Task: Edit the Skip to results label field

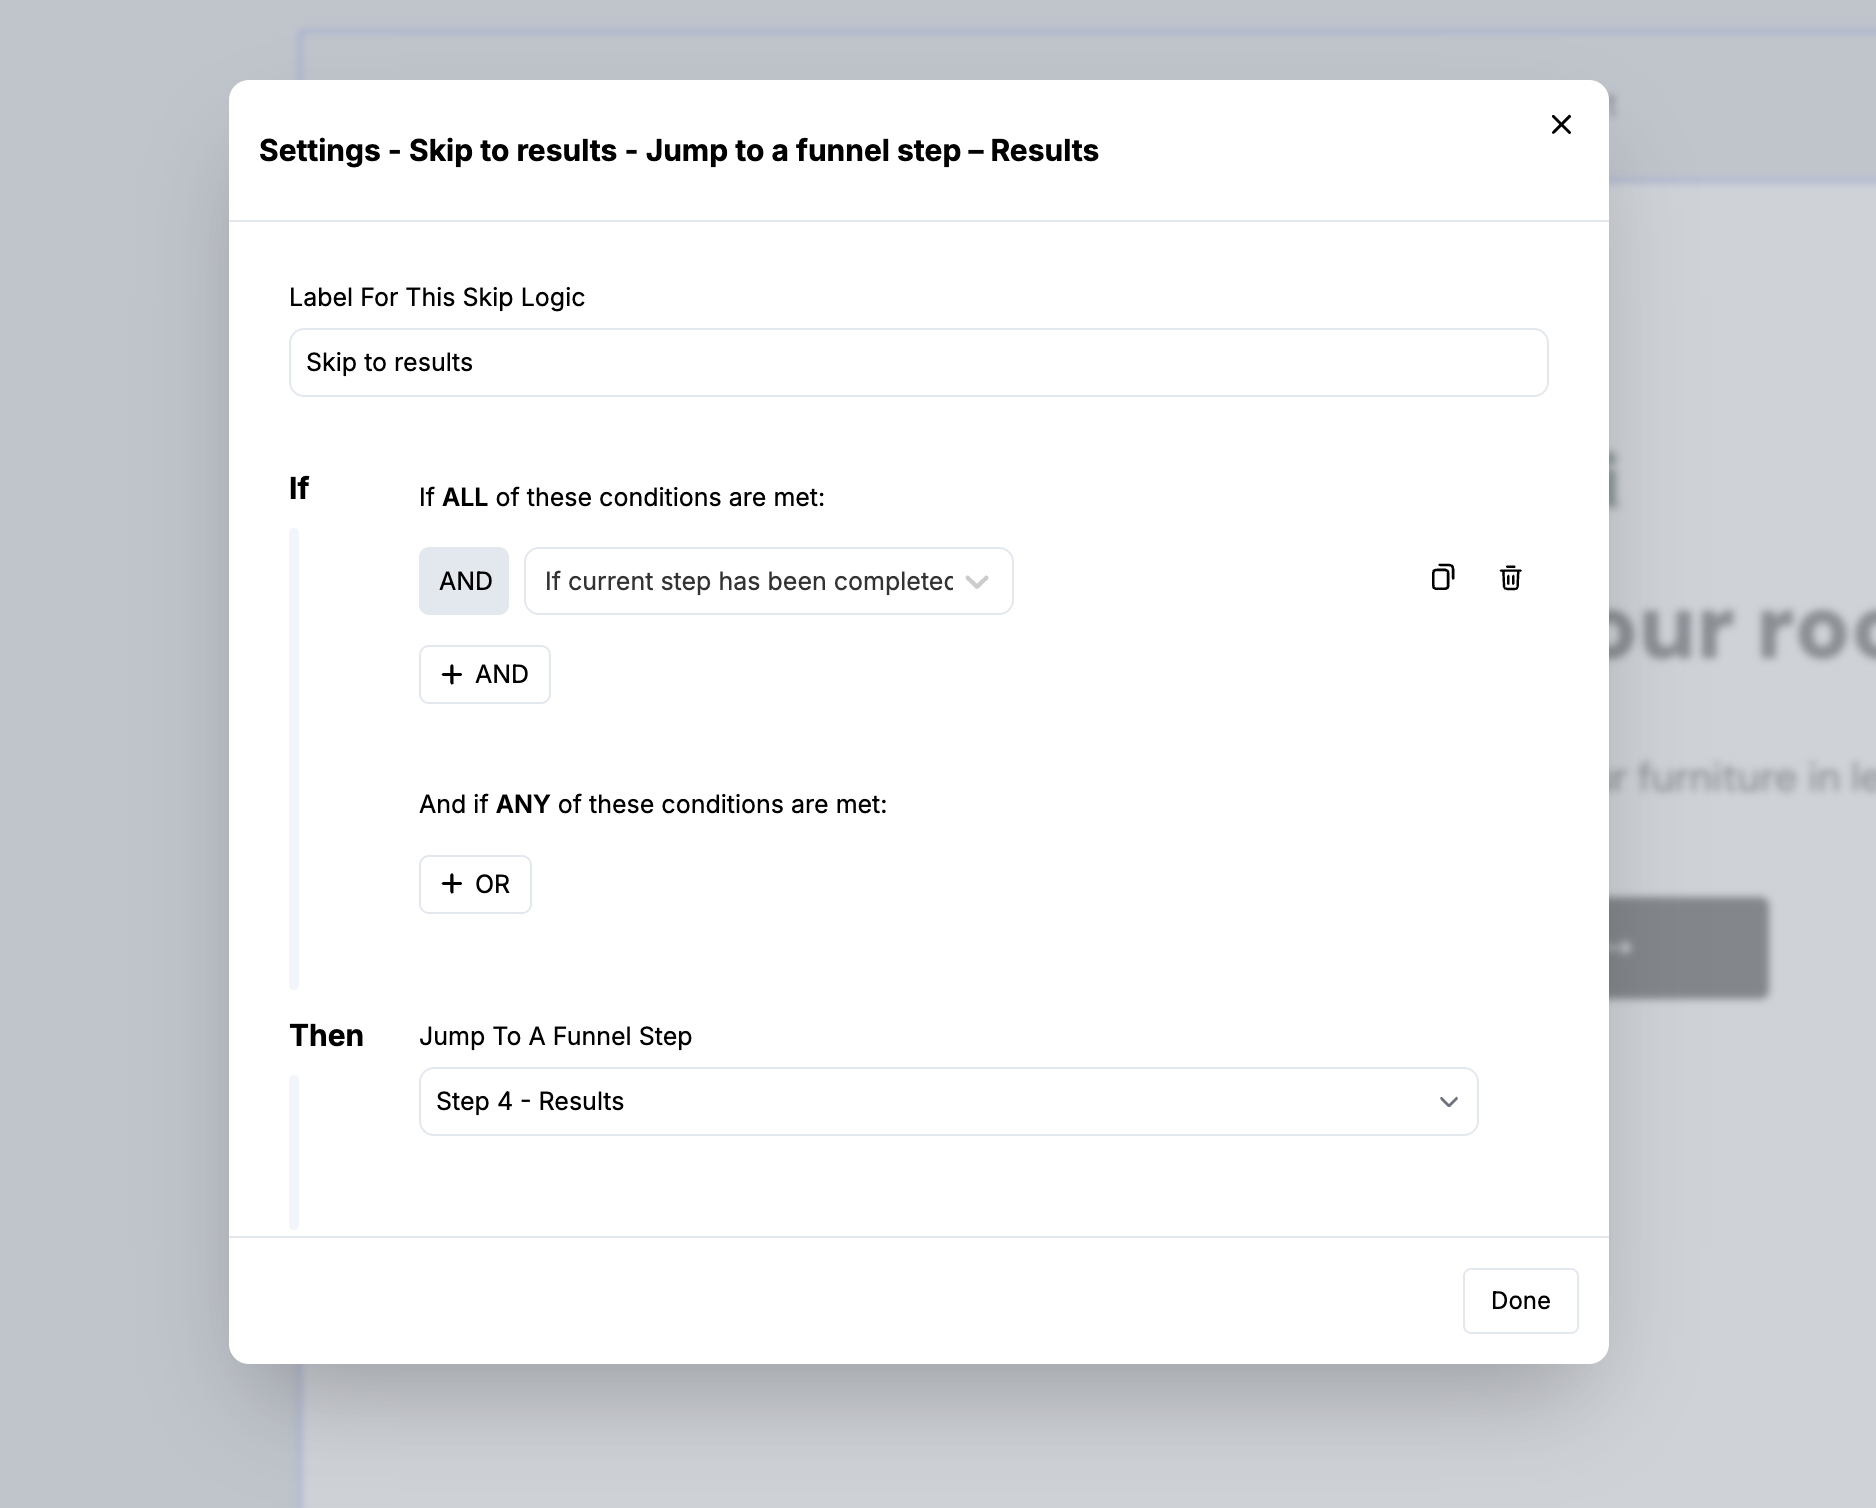Action: pos(918,362)
